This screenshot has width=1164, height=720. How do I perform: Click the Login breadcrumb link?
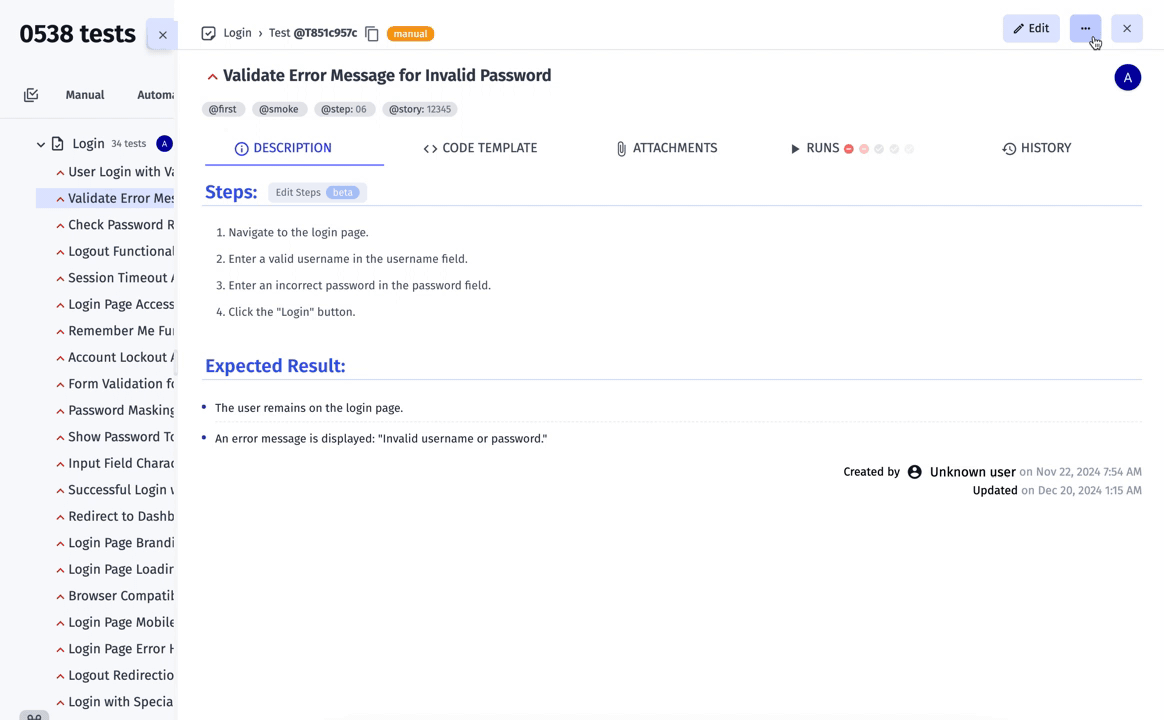238,33
